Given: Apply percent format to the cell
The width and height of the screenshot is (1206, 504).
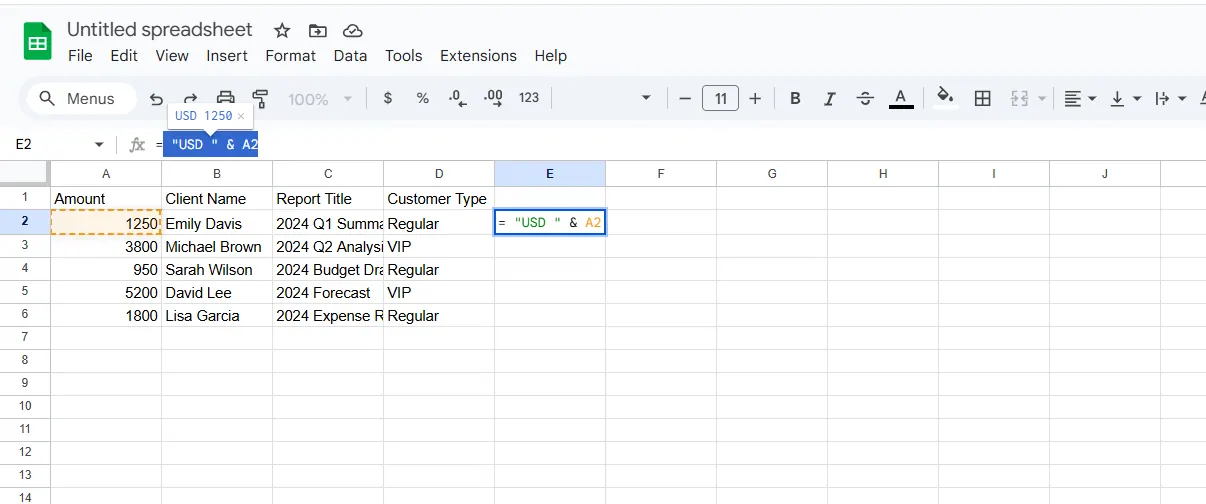Looking at the screenshot, I should (423, 98).
